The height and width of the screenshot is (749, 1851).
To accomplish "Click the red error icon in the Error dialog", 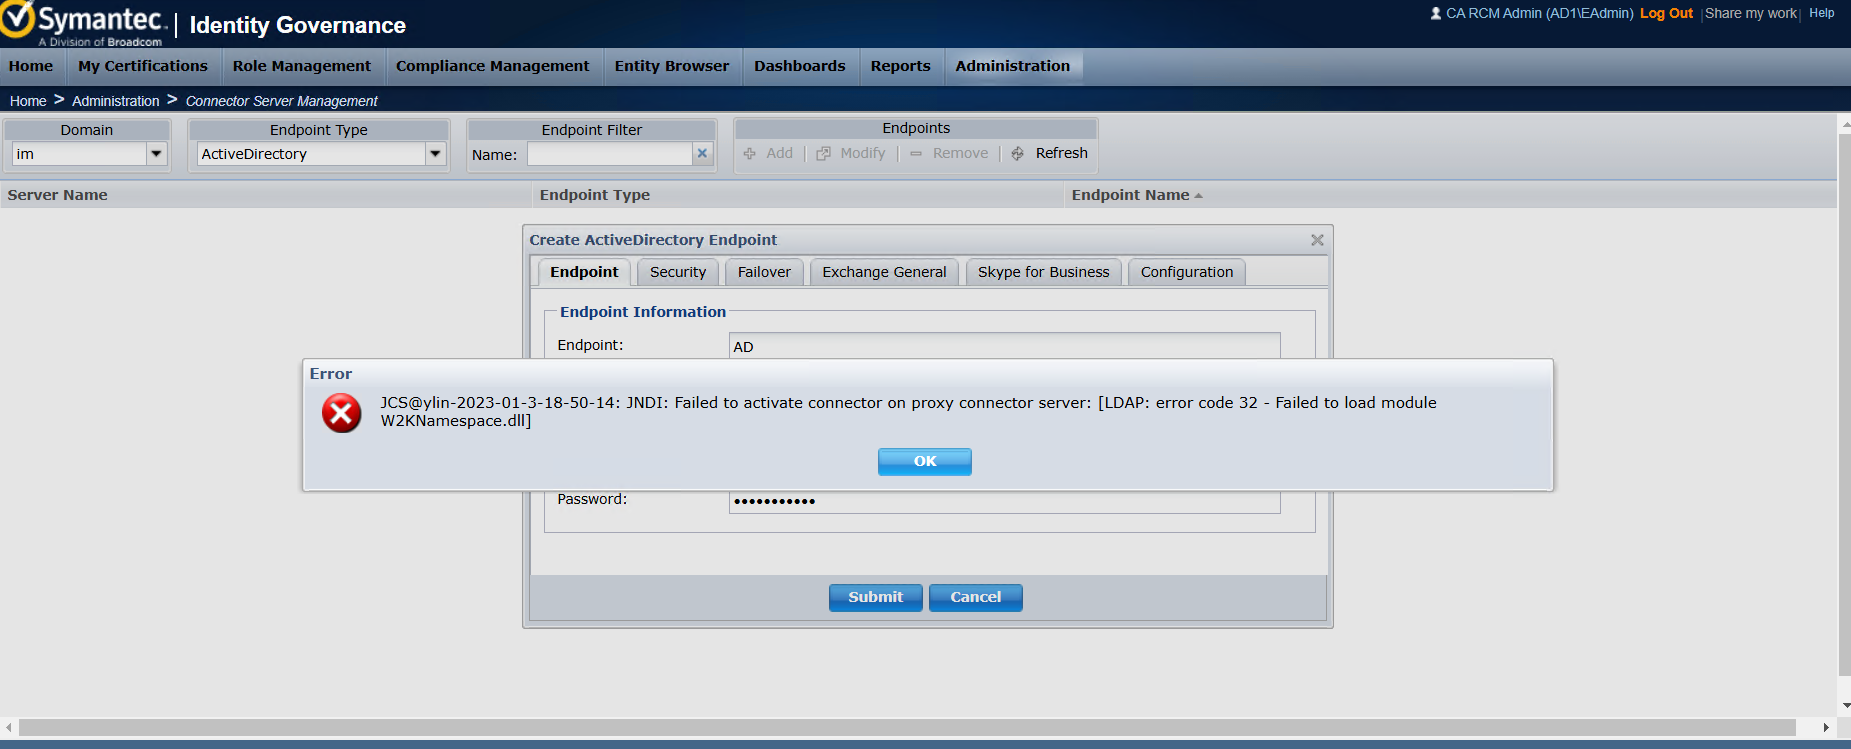I will (x=341, y=412).
